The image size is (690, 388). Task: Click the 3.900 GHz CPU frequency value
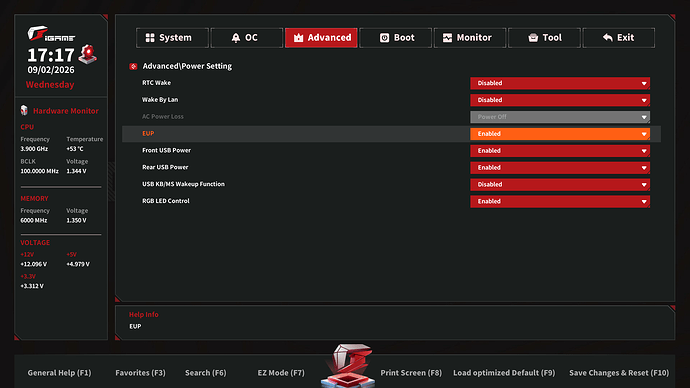34,149
